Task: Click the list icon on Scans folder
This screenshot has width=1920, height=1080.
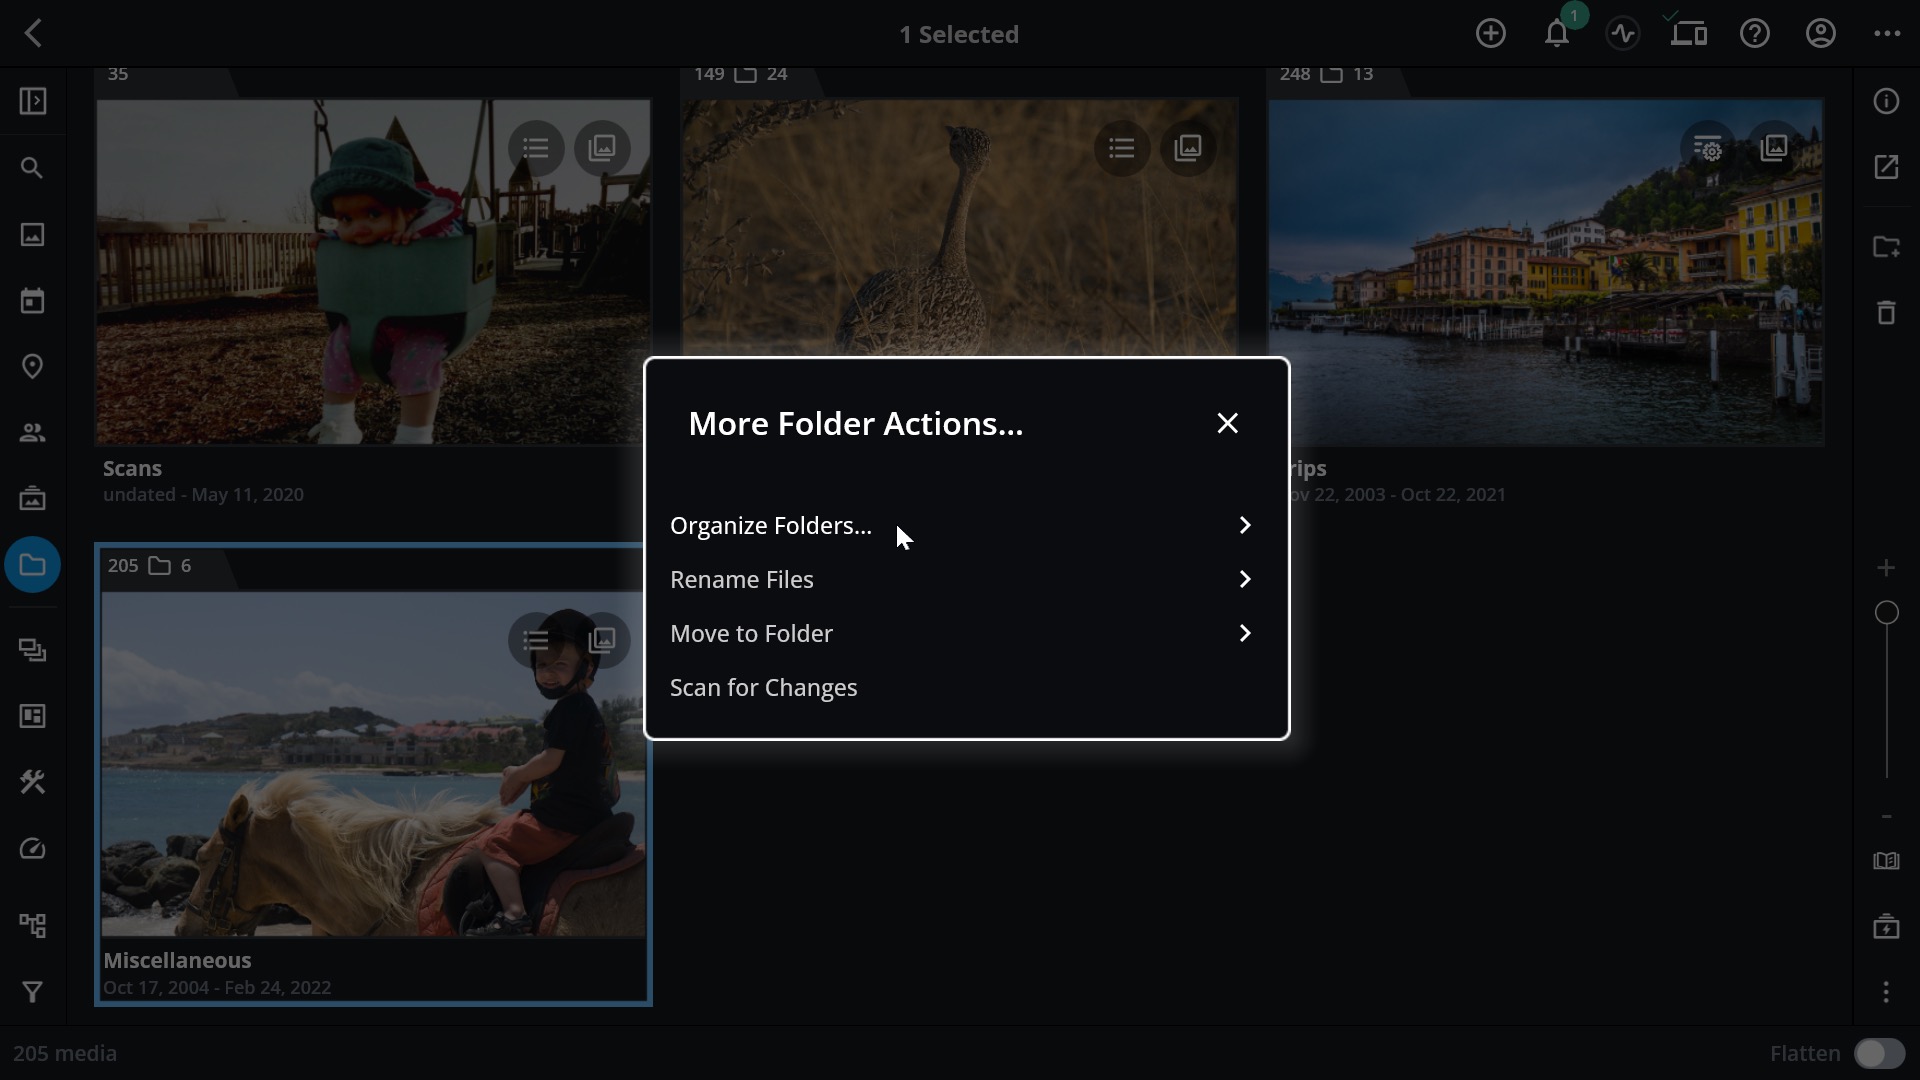Action: point(536,148)
